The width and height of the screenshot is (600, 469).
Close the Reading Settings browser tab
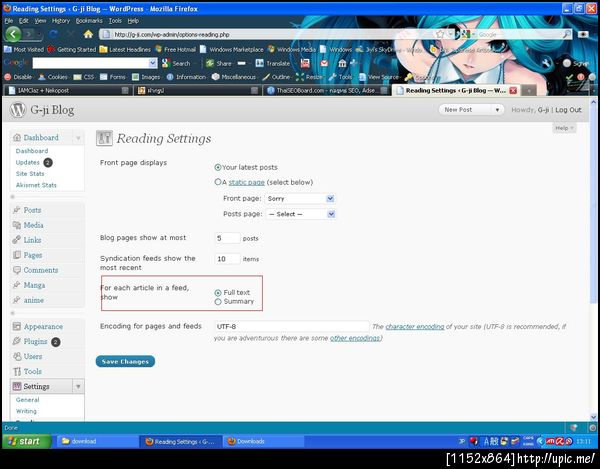click(513, 91)
